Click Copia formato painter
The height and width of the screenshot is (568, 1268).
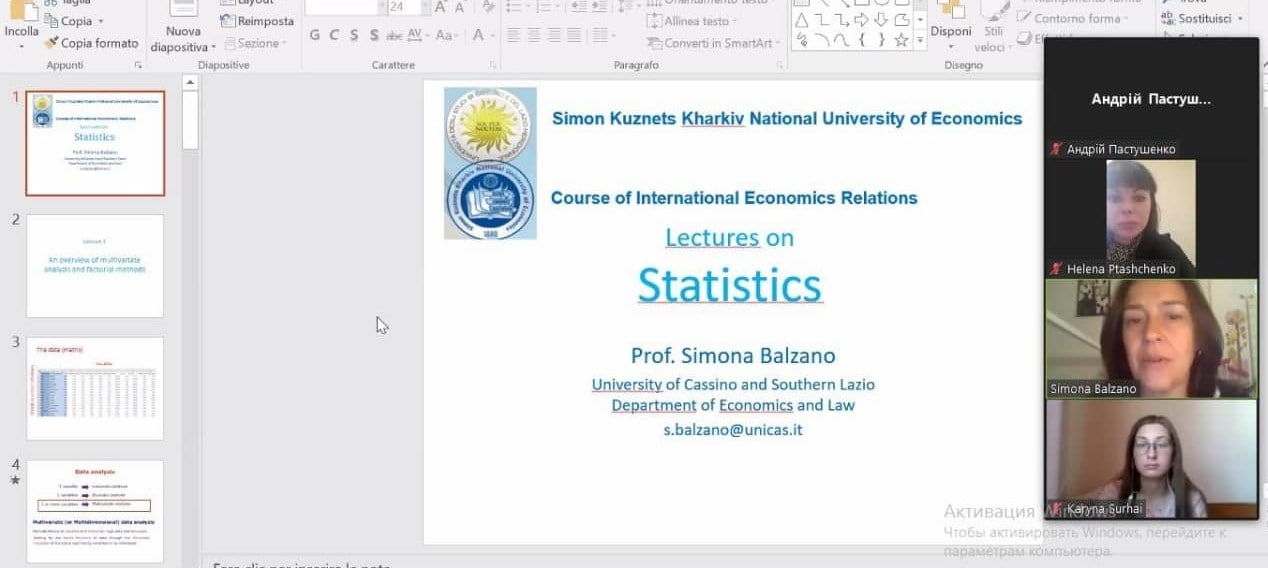(x=91, y=43)
